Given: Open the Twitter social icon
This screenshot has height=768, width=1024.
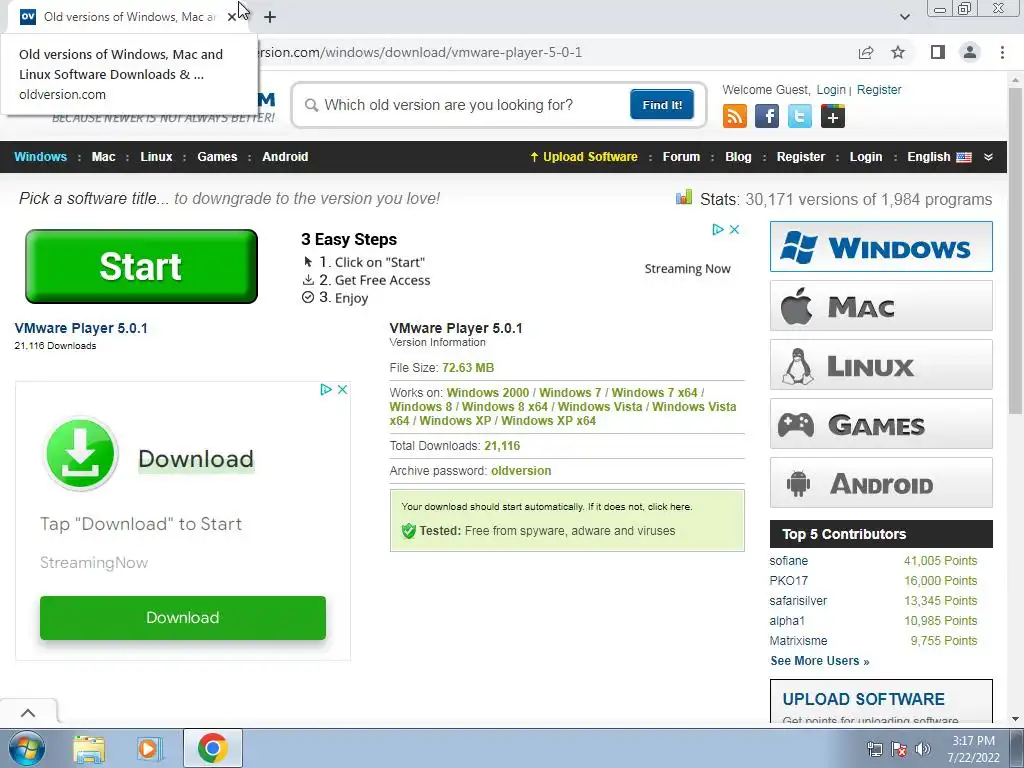Looking at the screenshot, I should [799, 117].
